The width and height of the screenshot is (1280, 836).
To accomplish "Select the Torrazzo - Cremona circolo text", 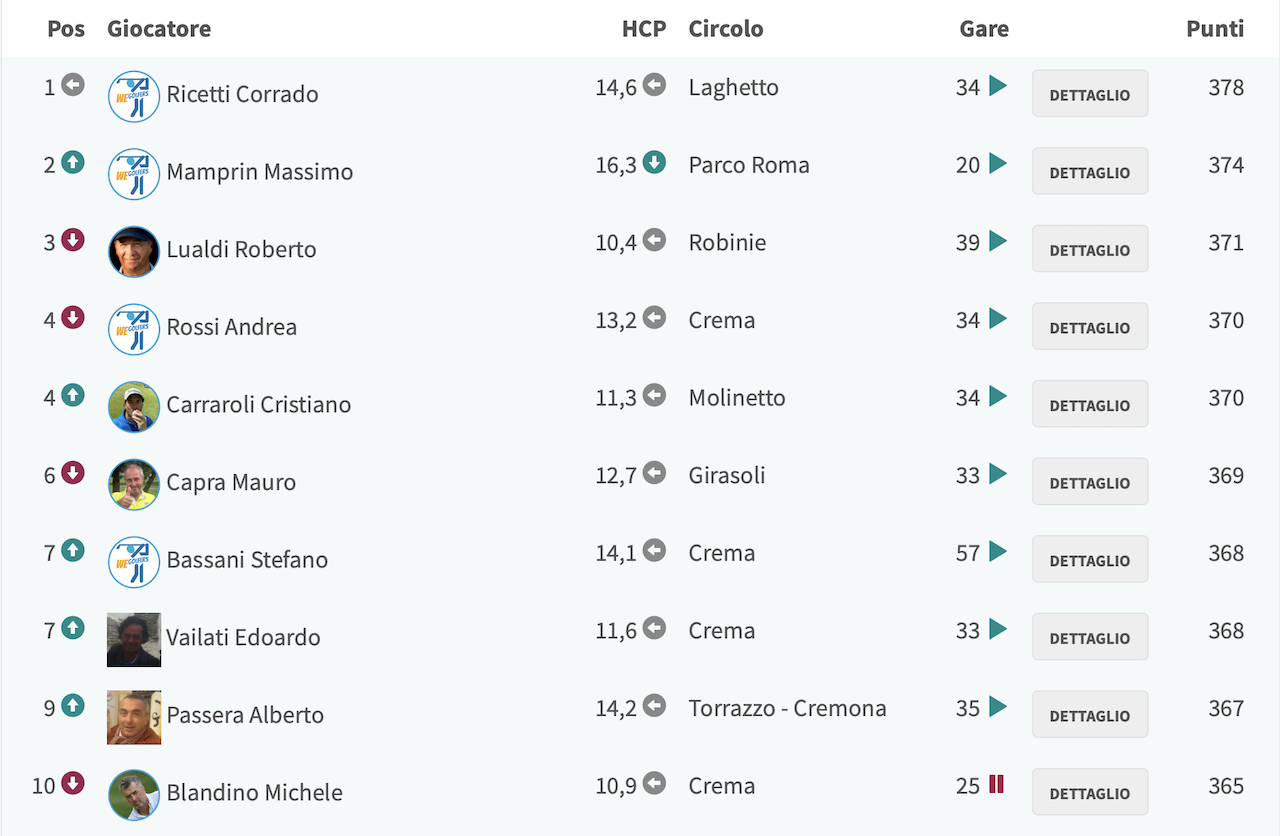I will pyautogui.click(x=788, y=708).
